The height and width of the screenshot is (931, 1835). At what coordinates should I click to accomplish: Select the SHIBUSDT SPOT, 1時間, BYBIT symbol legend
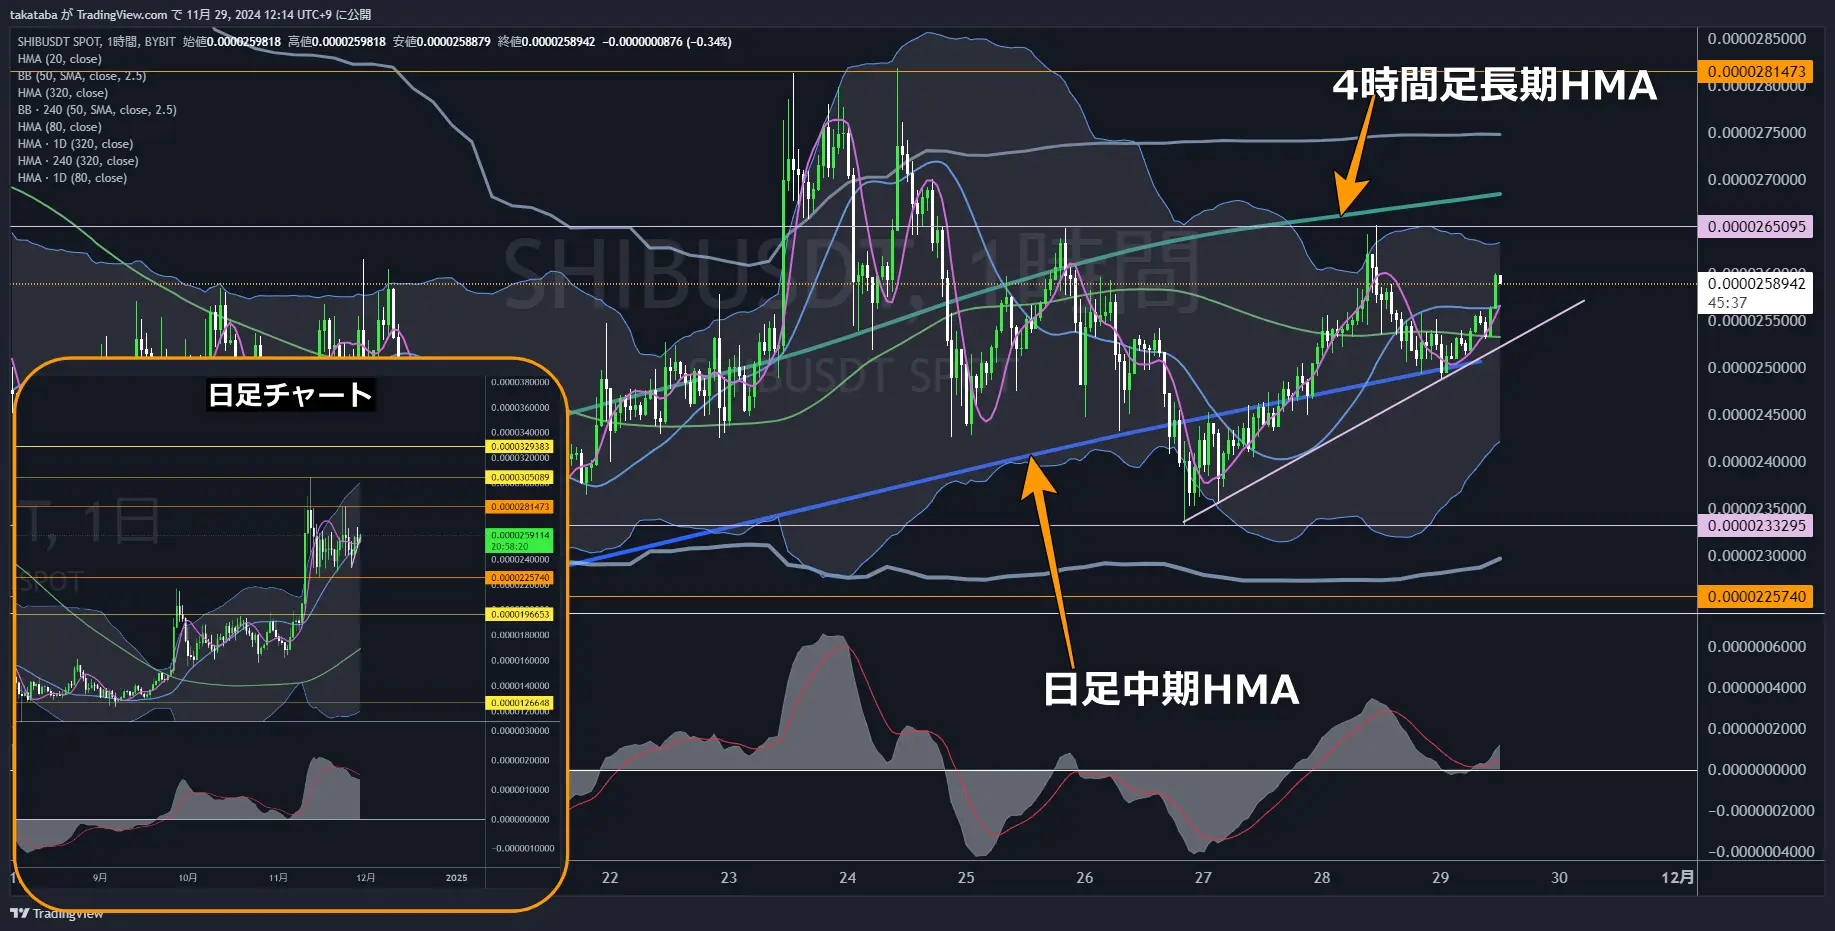96,42
